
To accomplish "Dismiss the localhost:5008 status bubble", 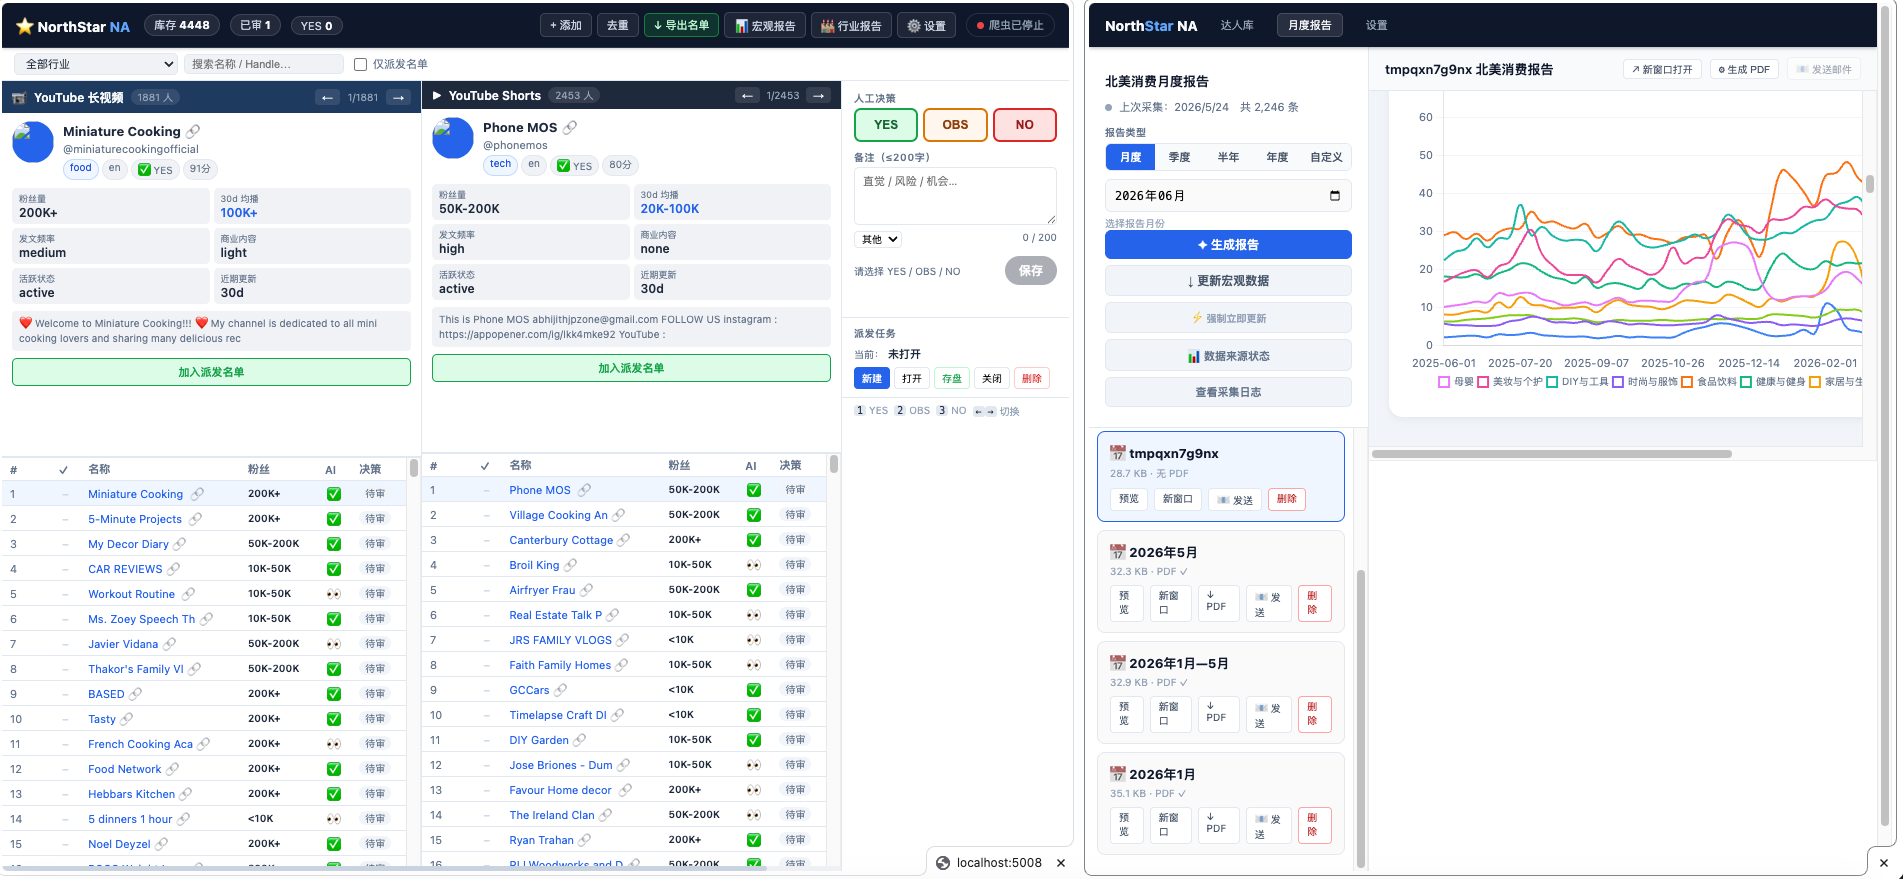I will click(1061, 863).
